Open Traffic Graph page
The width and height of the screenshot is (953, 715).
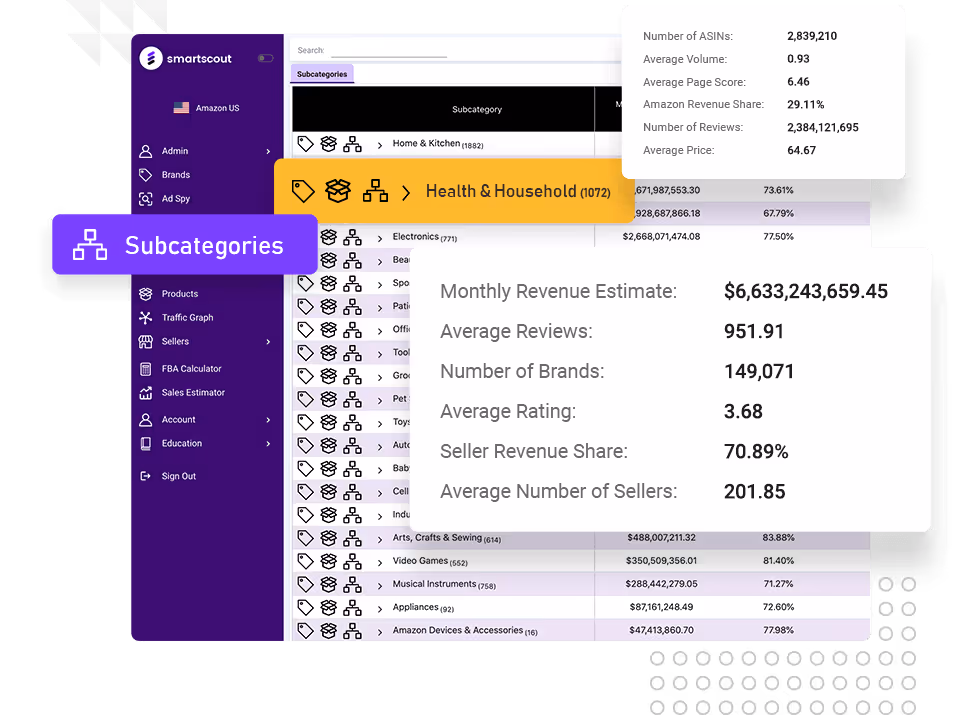click(x=187, y=317)
